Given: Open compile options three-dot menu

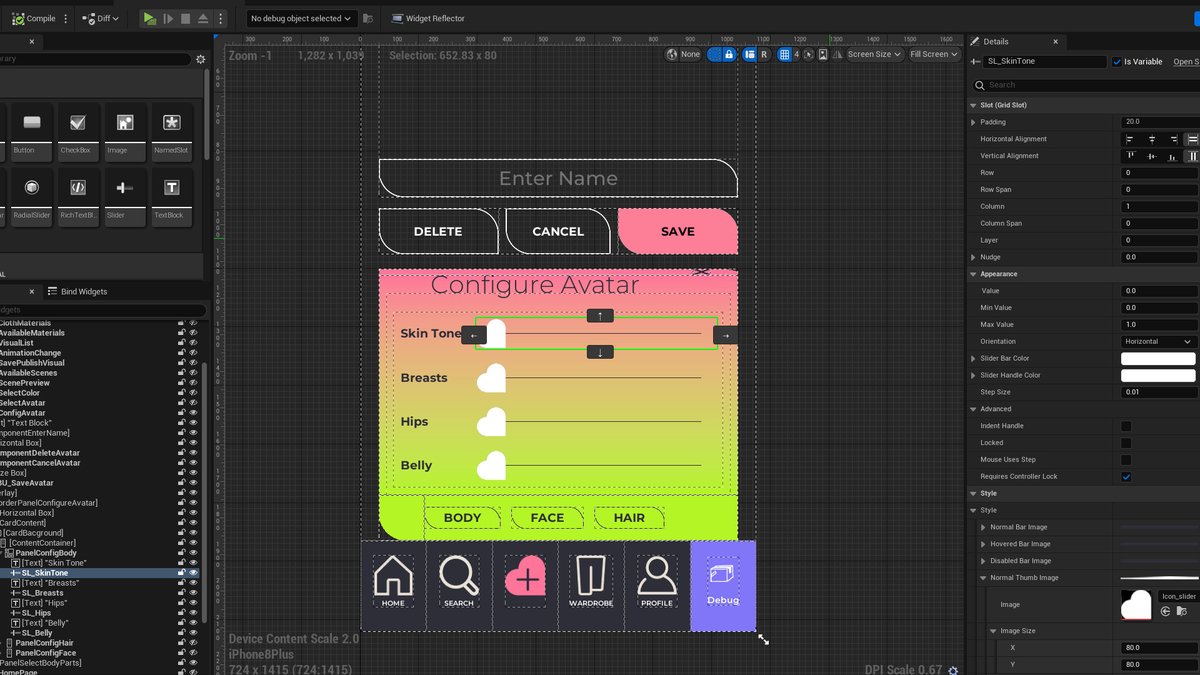Looking at the screenshot, I should point(66,18).
